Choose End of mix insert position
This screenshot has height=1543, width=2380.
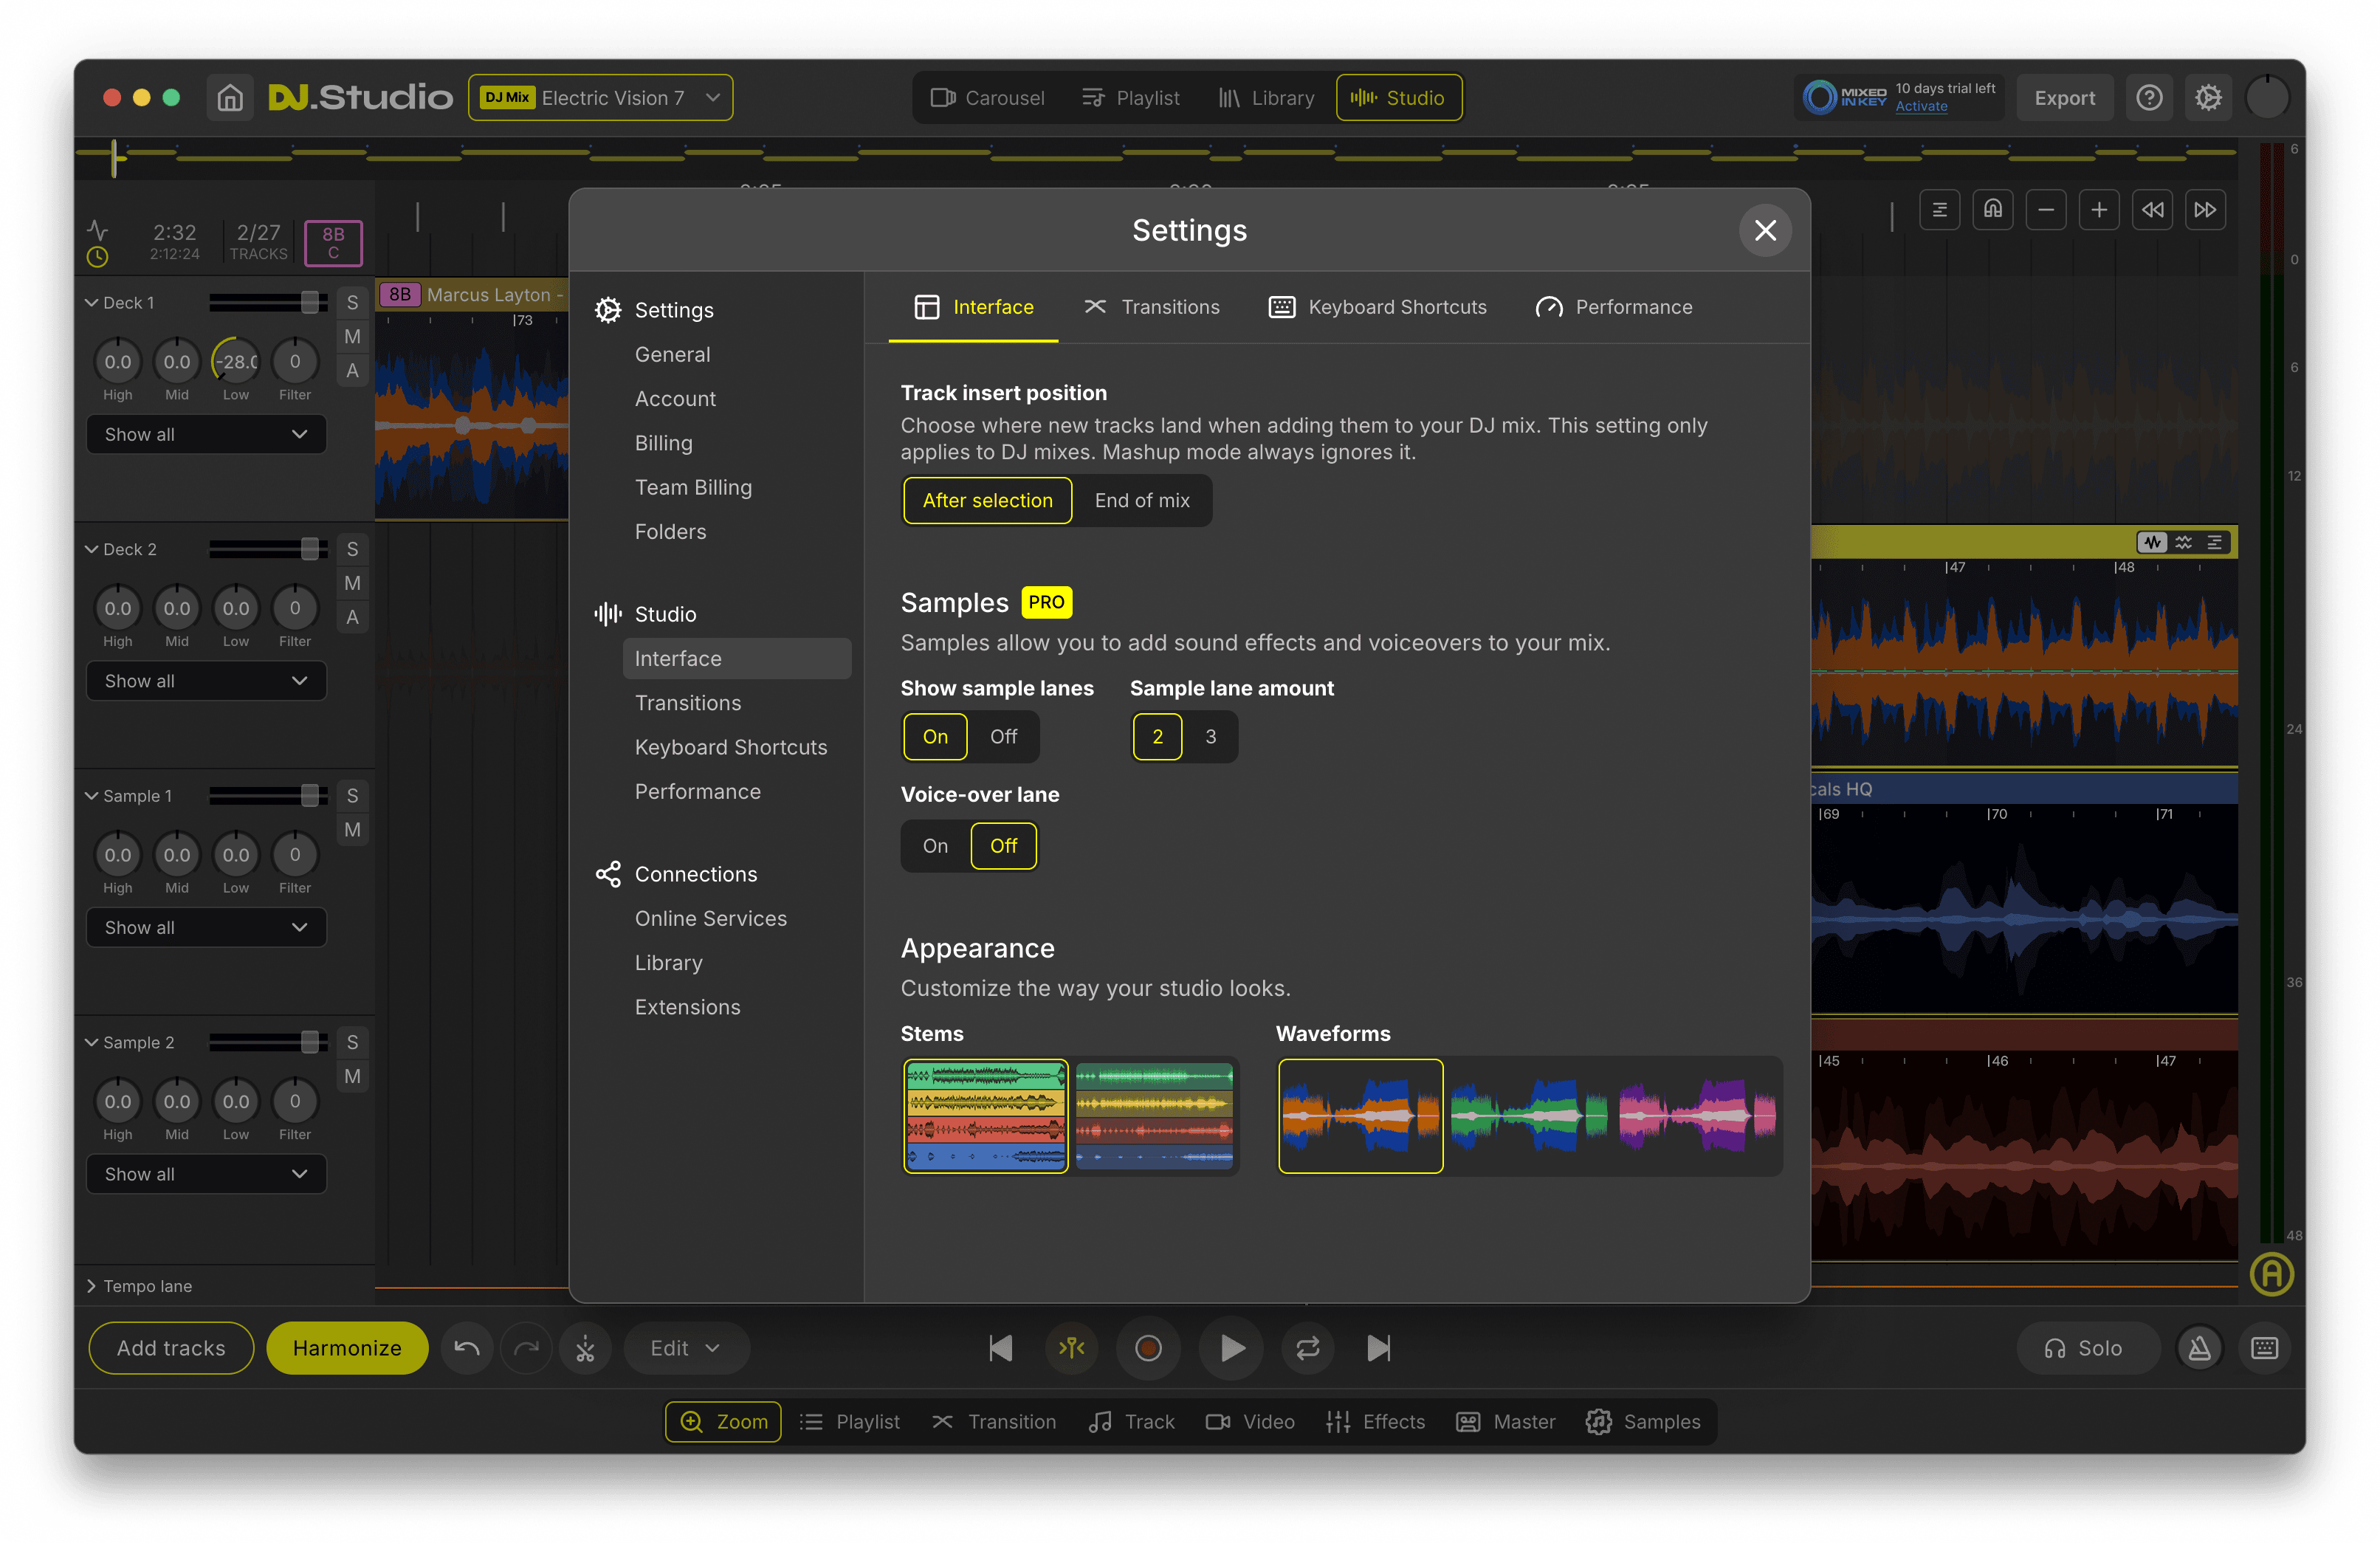pos(1142,500)
